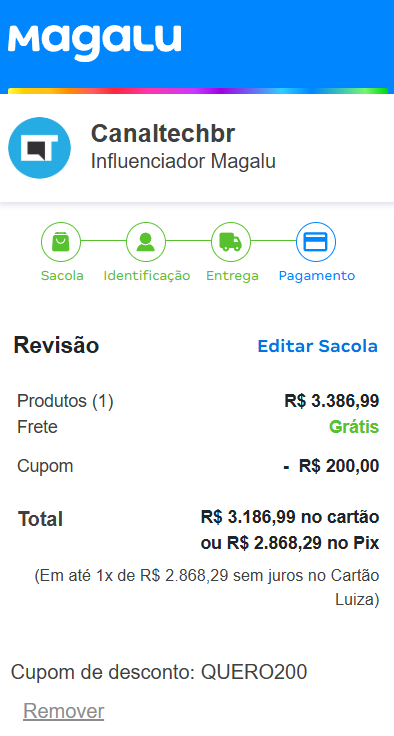Click the rainbow color stripe under header
This screenshot has height=736, width=394.
(198, 91)
